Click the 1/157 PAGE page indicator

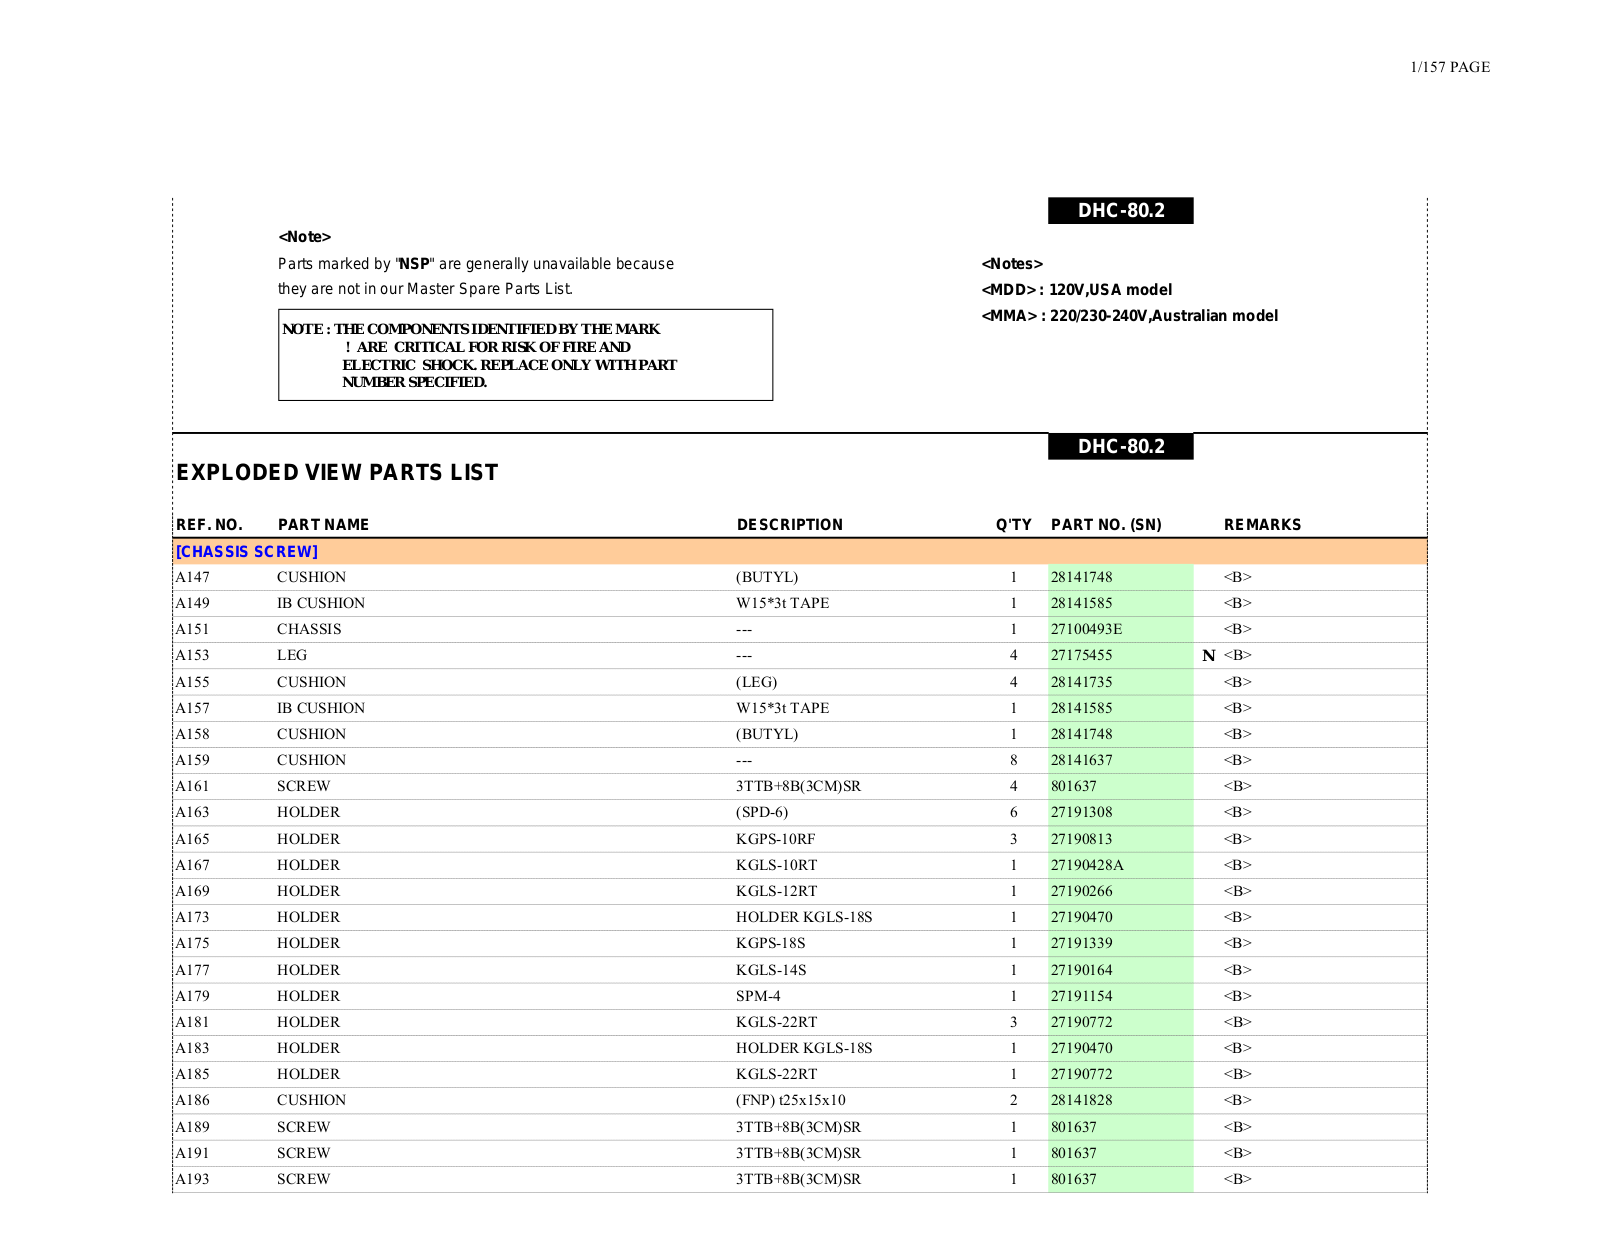point(1449,67)
